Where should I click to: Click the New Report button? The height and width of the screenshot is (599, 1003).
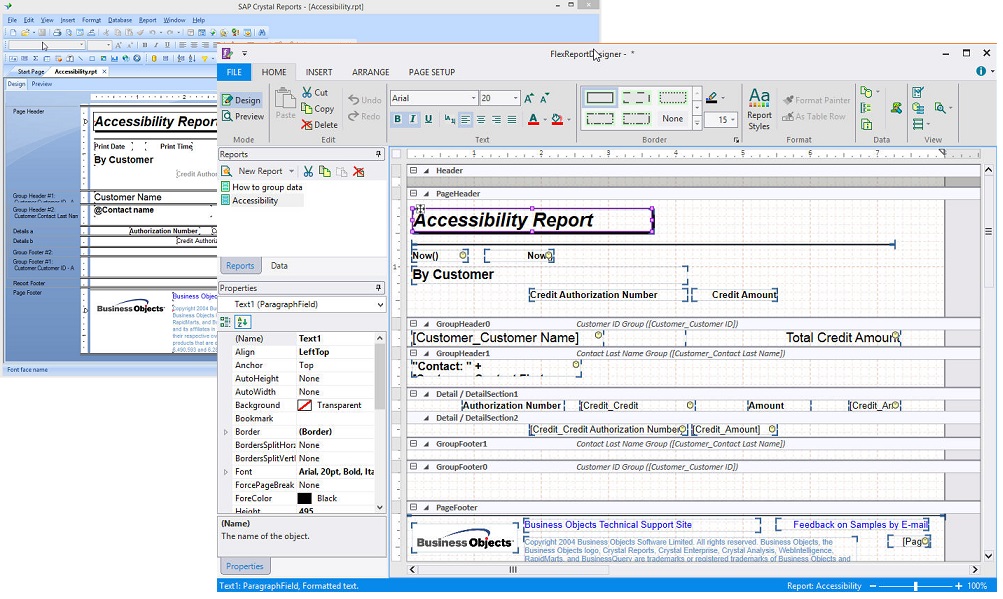253,172
